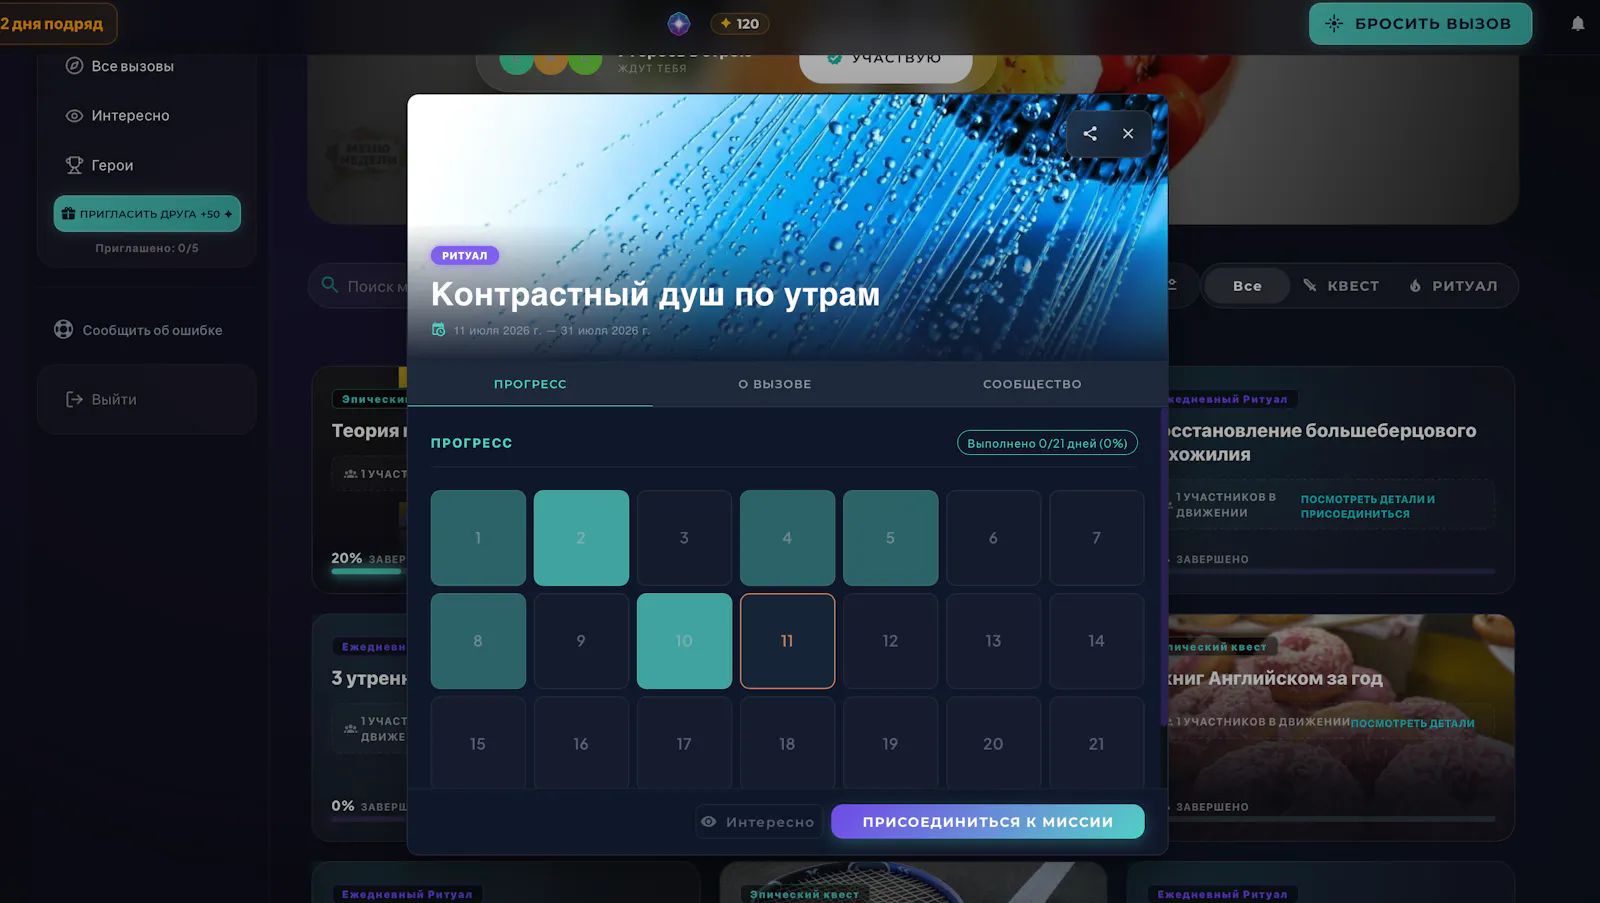Click the lifebuoy icon for bug report

tap(63, 329)
